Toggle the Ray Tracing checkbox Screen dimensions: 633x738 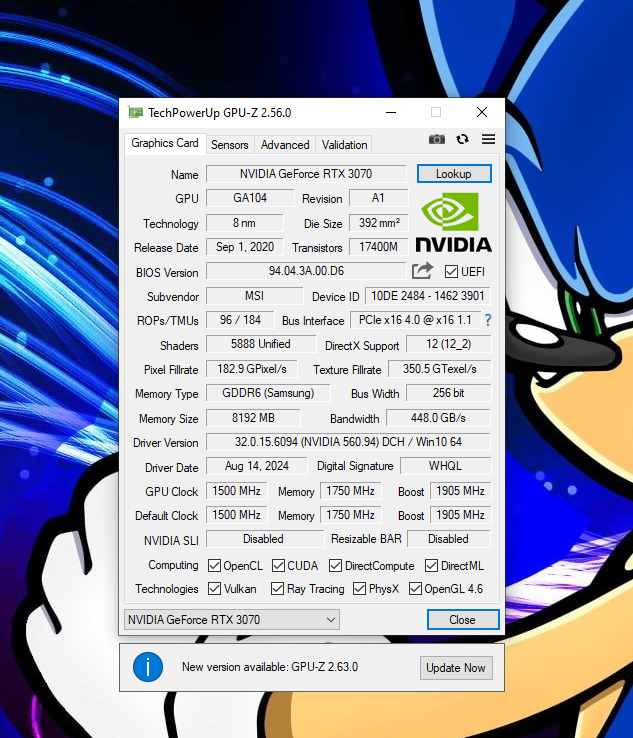277,588
